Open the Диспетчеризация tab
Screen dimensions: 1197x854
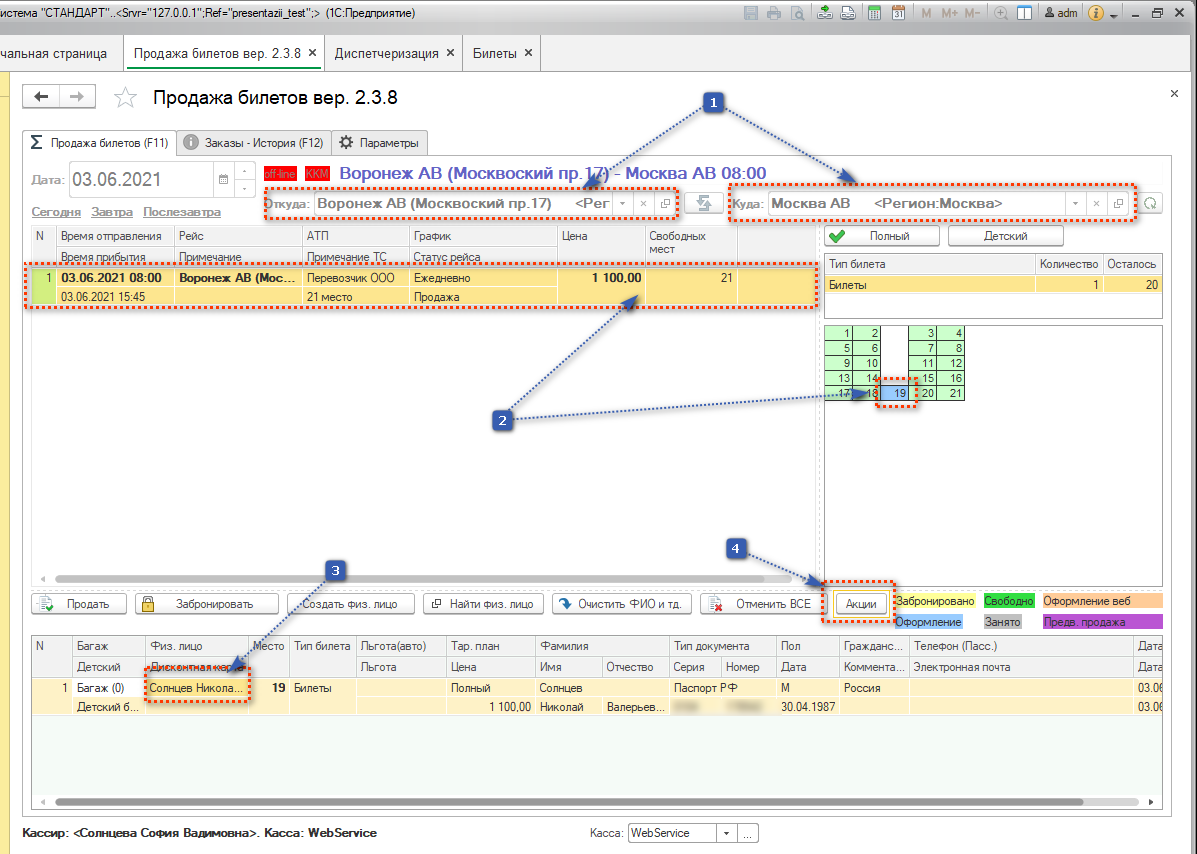point(387,53)
